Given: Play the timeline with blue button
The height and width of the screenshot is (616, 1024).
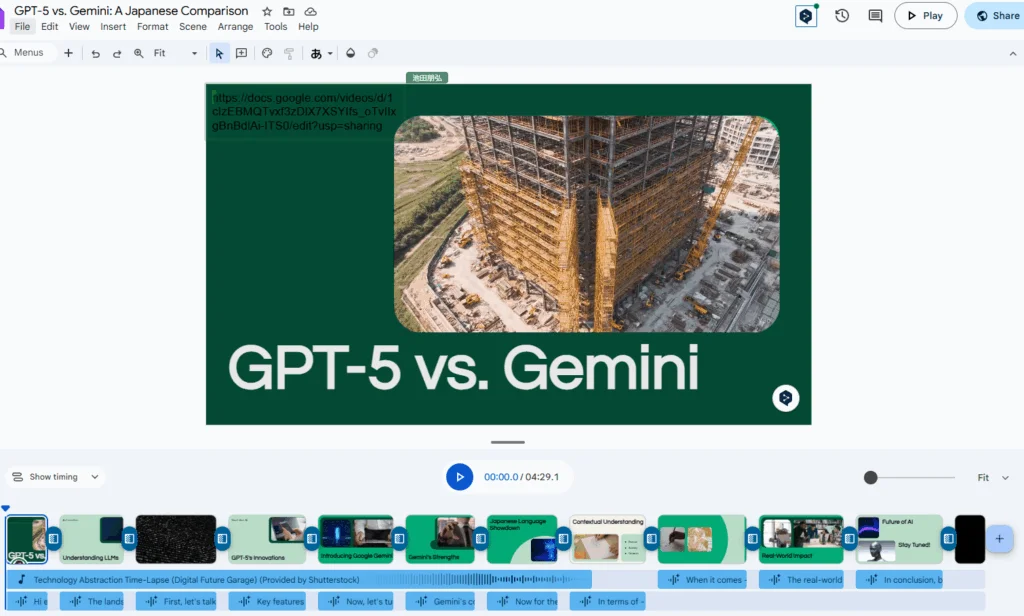Looking at the screenshot, I should 460,477.
